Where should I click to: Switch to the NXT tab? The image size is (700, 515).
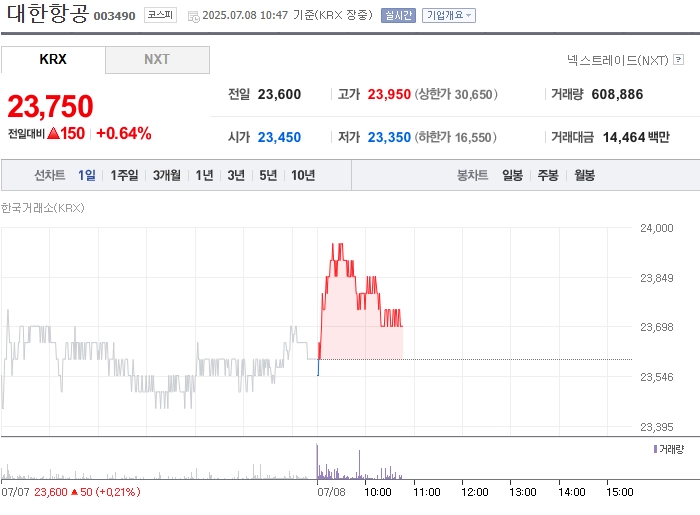pyautogui.click(x=157, y=59)
